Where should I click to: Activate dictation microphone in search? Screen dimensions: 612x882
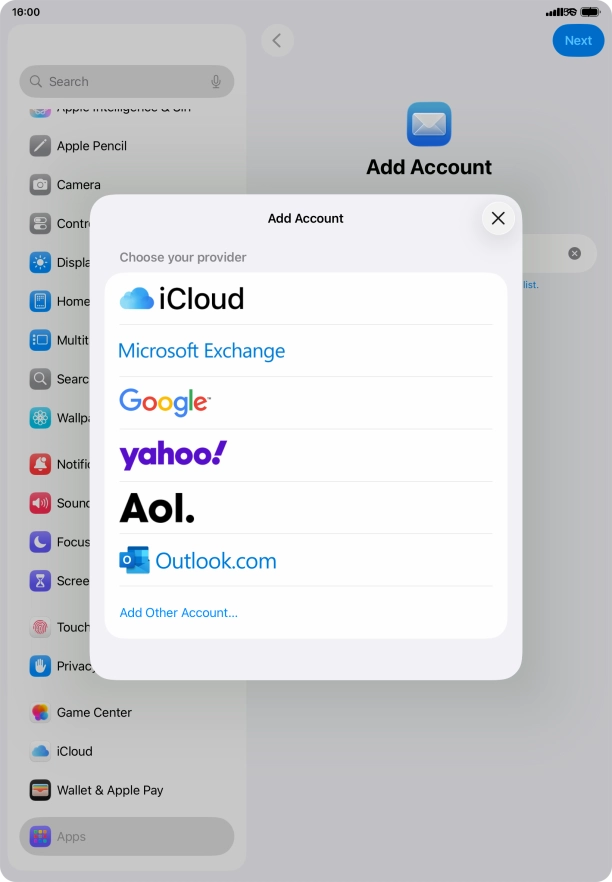coord(216,82)
